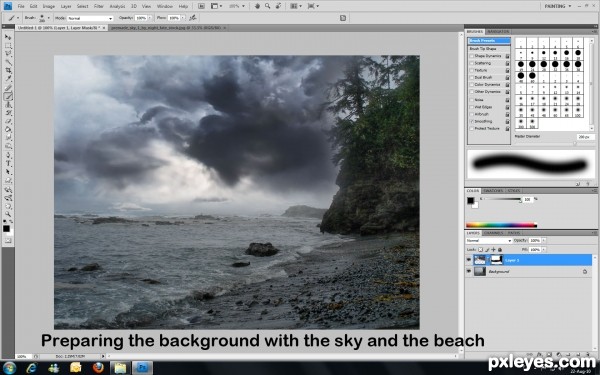Open the File Explorer taskbar icon

pyautogui.click(x=120, y=368)
